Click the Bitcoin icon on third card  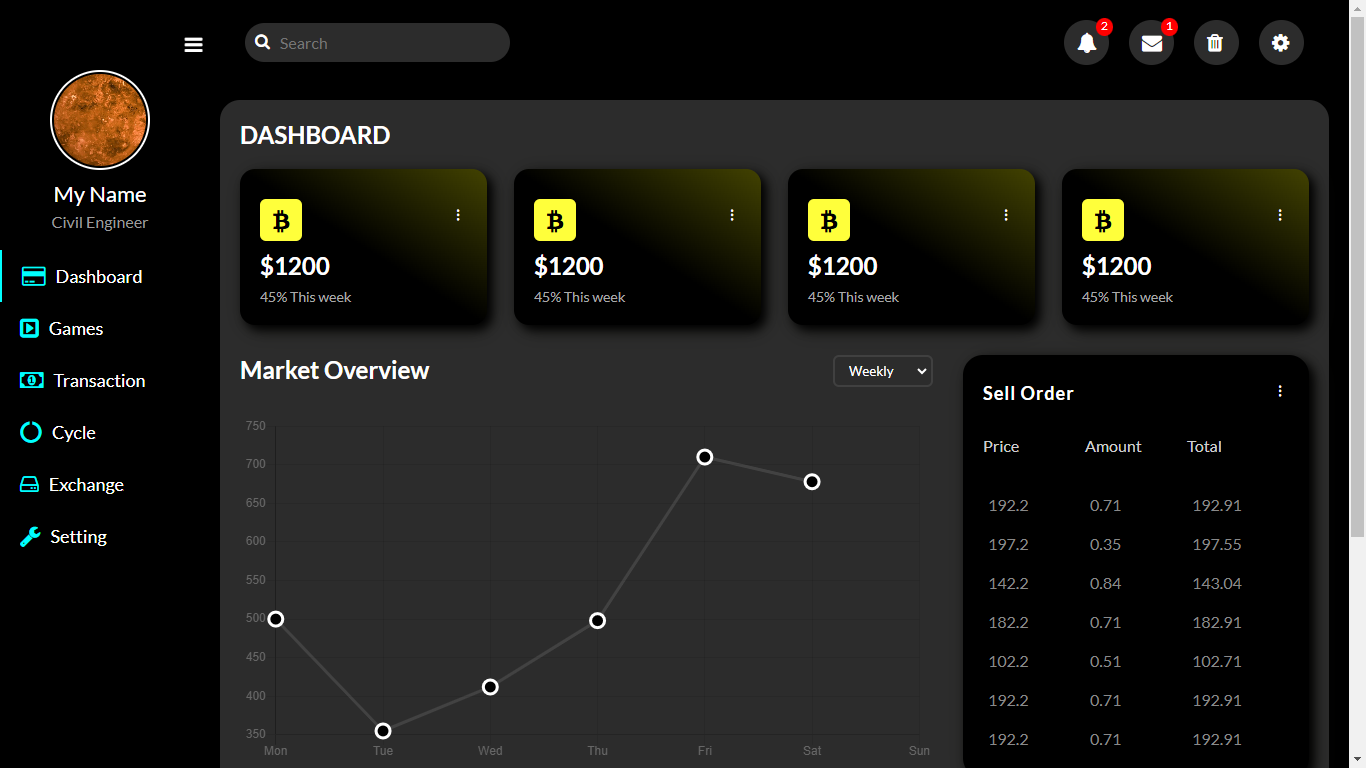coord(829,220)
